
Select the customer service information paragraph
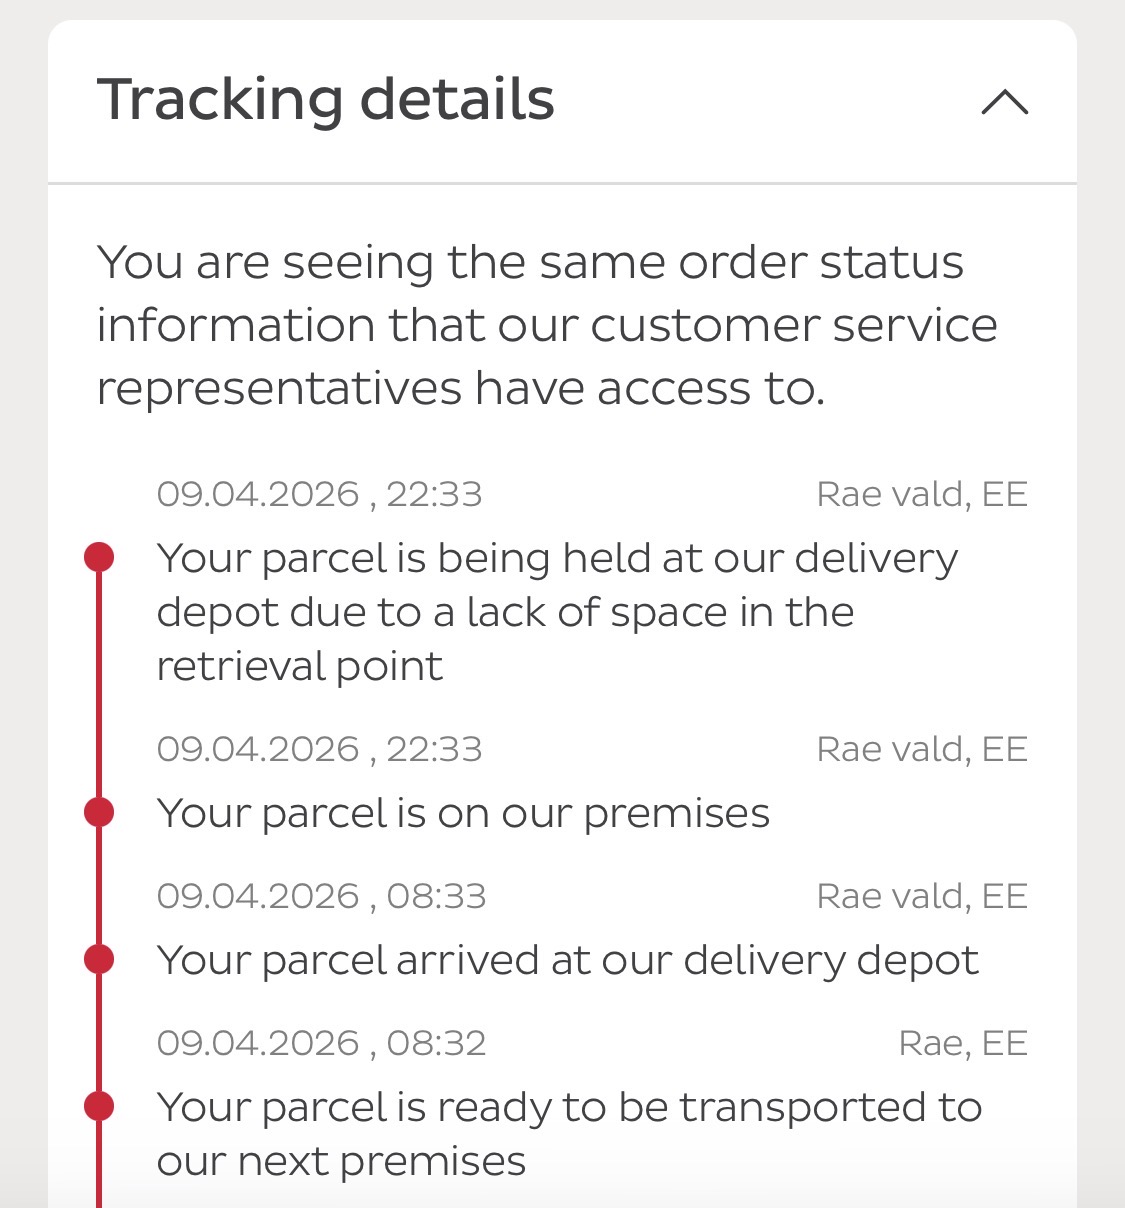[546, 325]
